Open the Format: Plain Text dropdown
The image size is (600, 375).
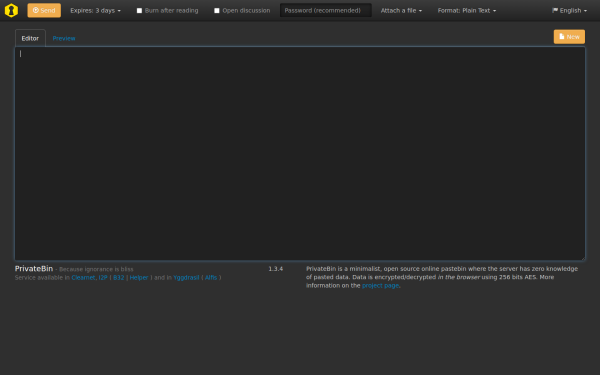[467, 11]
